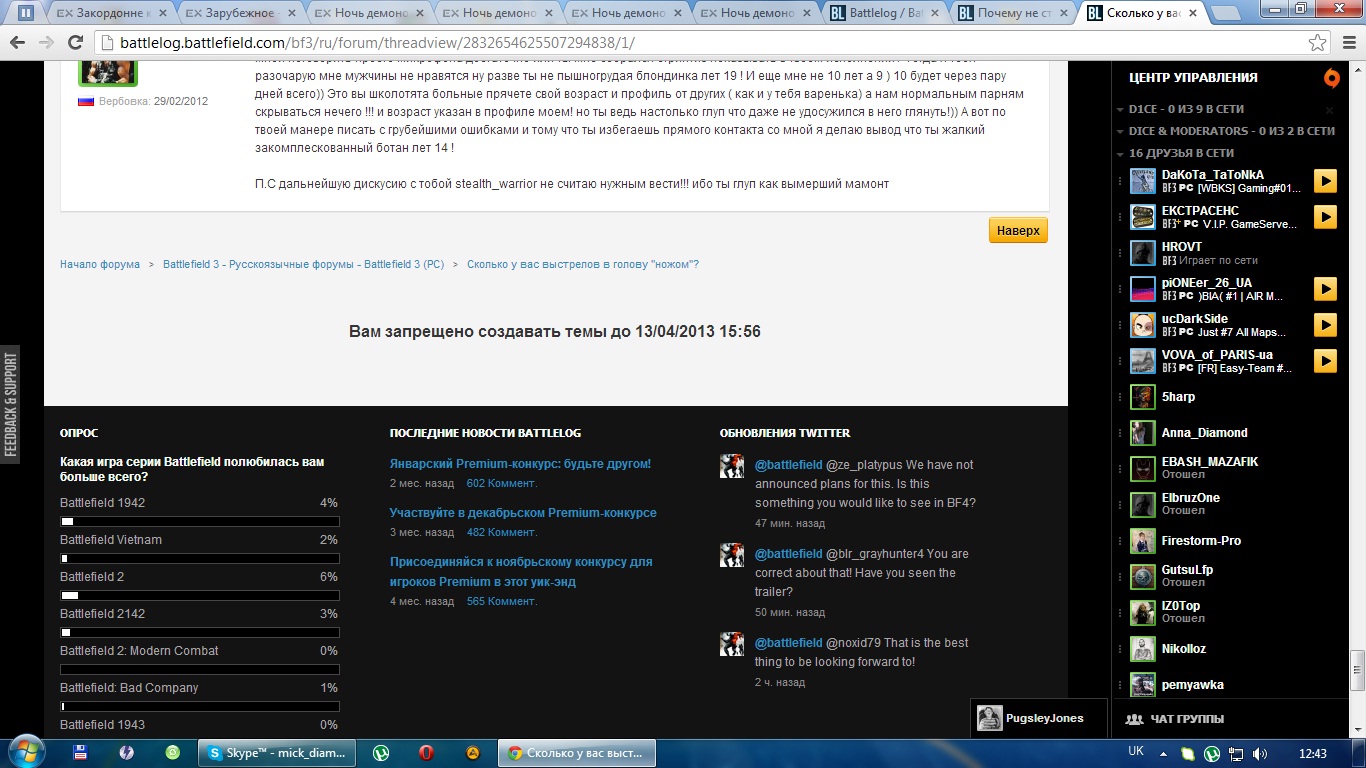Open the PugsleyJones chat tab
The height and width of the screenshot is (768, 1366).
[x=1038, y=718]
